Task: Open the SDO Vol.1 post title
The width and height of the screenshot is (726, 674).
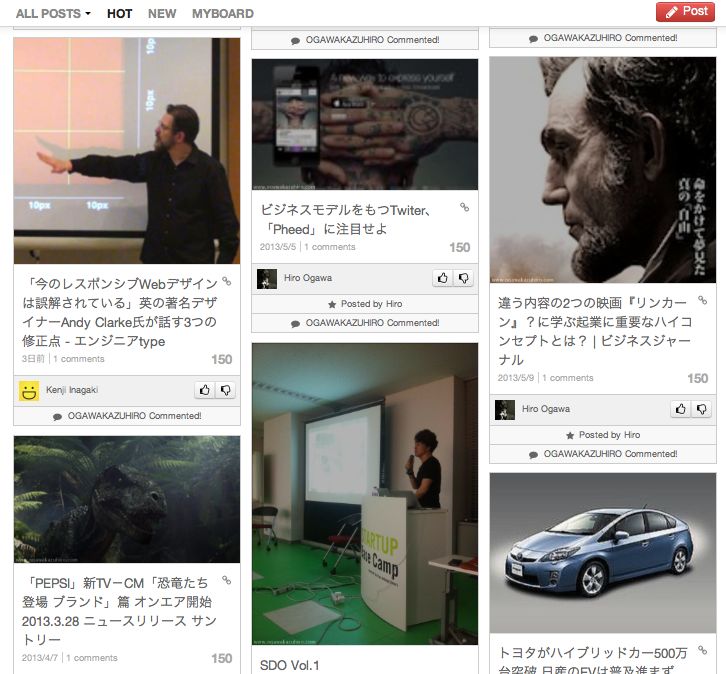Action: tap(289, 665)
